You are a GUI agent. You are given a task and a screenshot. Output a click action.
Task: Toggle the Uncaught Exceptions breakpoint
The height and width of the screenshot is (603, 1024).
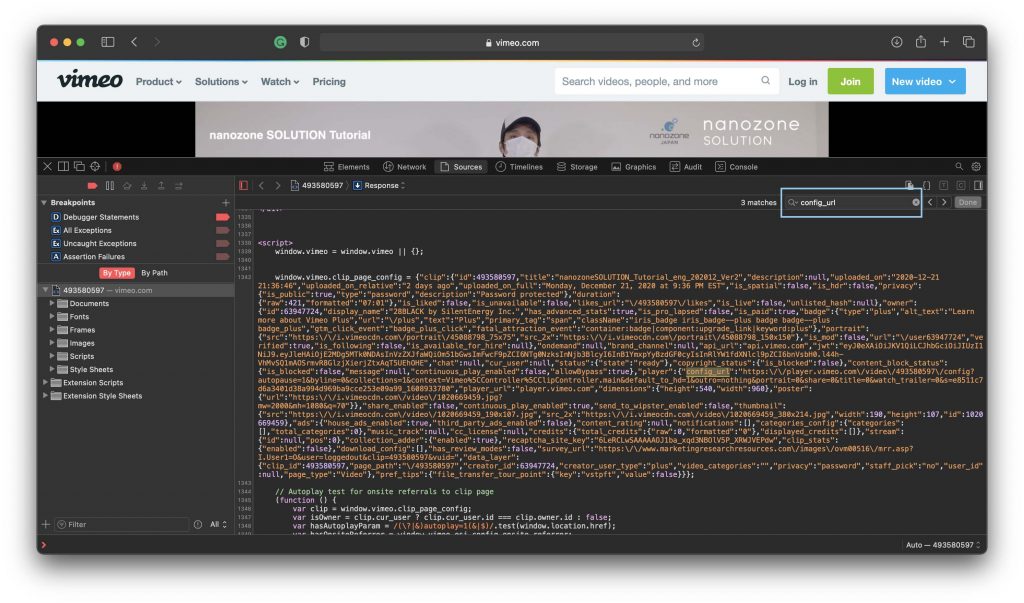tap(223, 243)
